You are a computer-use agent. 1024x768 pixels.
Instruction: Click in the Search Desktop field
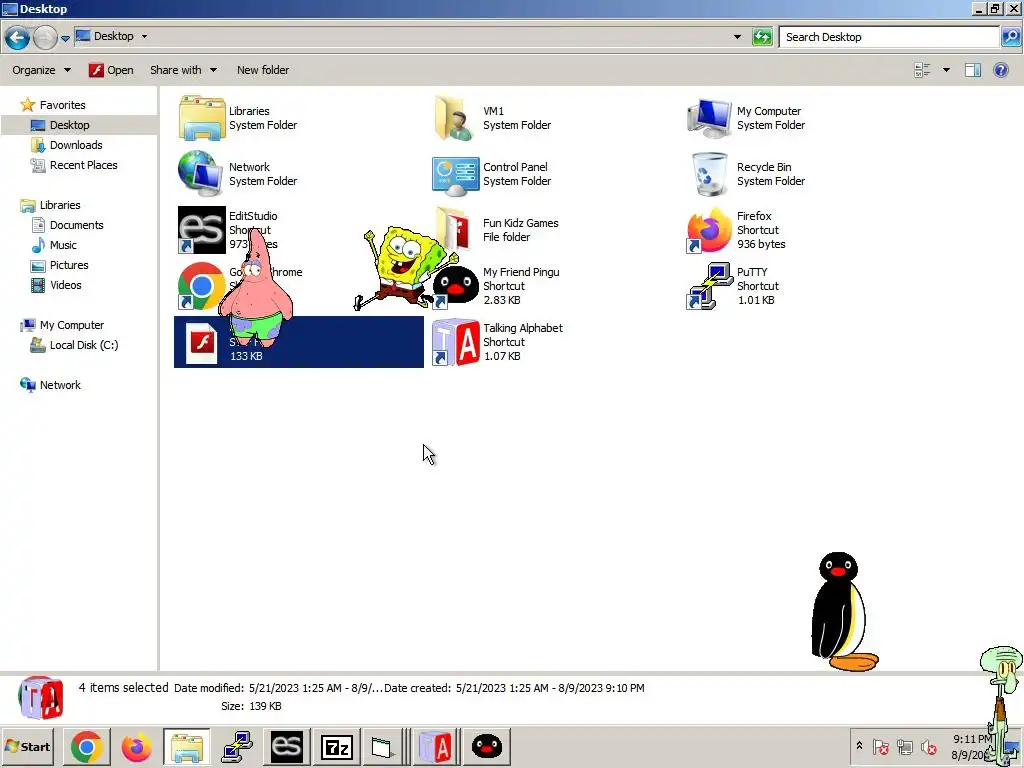point(889,37)
